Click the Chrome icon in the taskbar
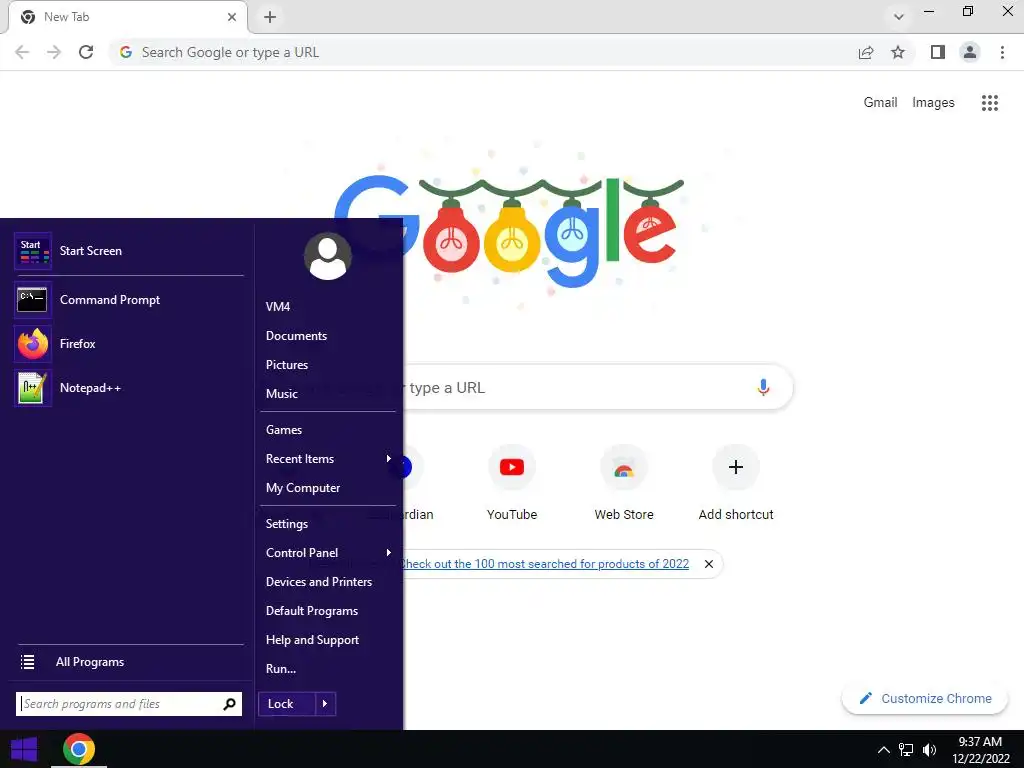Viewport: 1024px width, 768px height. click(78, 750)
